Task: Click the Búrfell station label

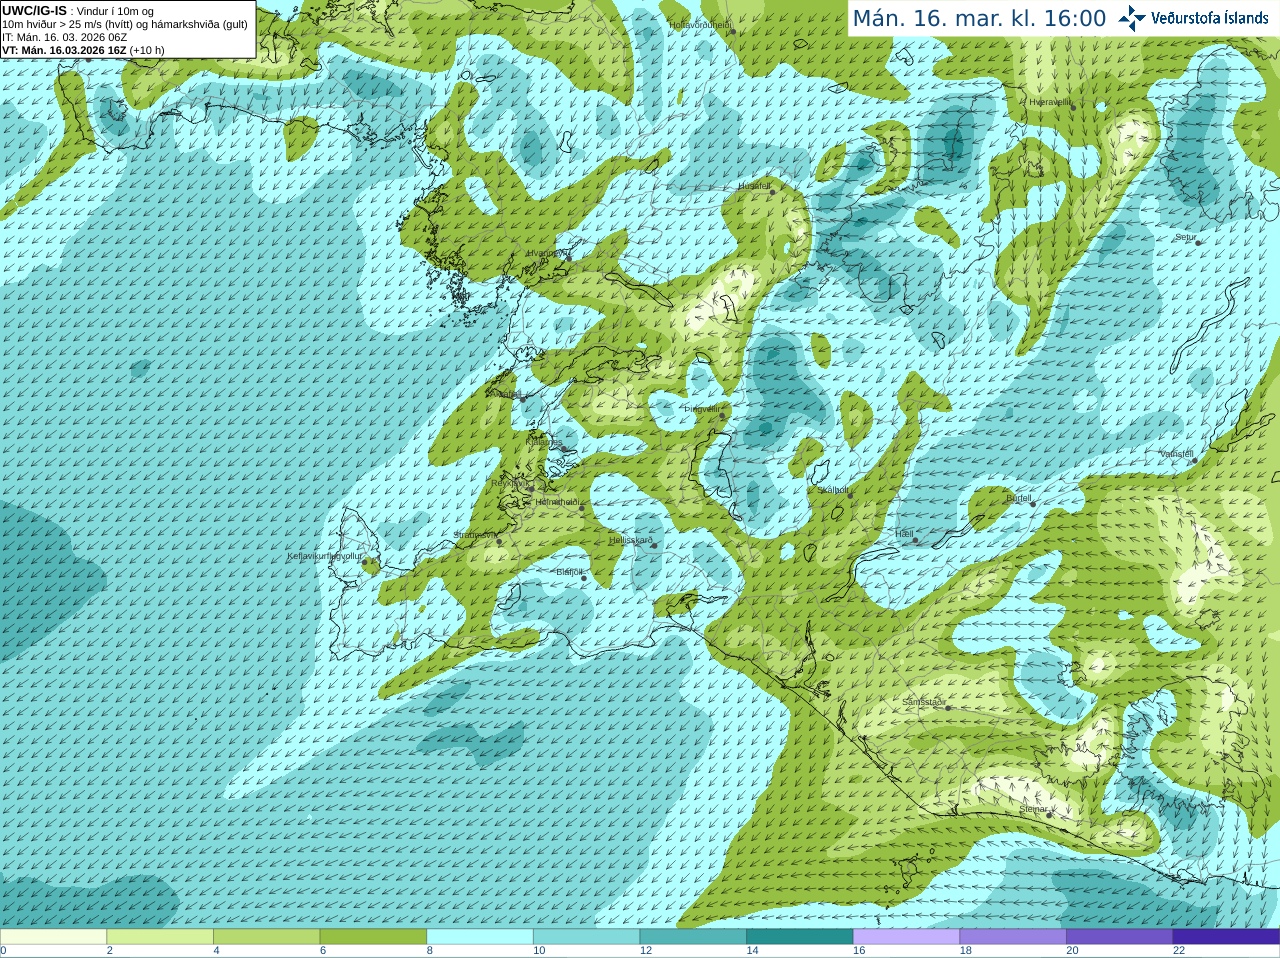Action: (x=1019, y=498)
